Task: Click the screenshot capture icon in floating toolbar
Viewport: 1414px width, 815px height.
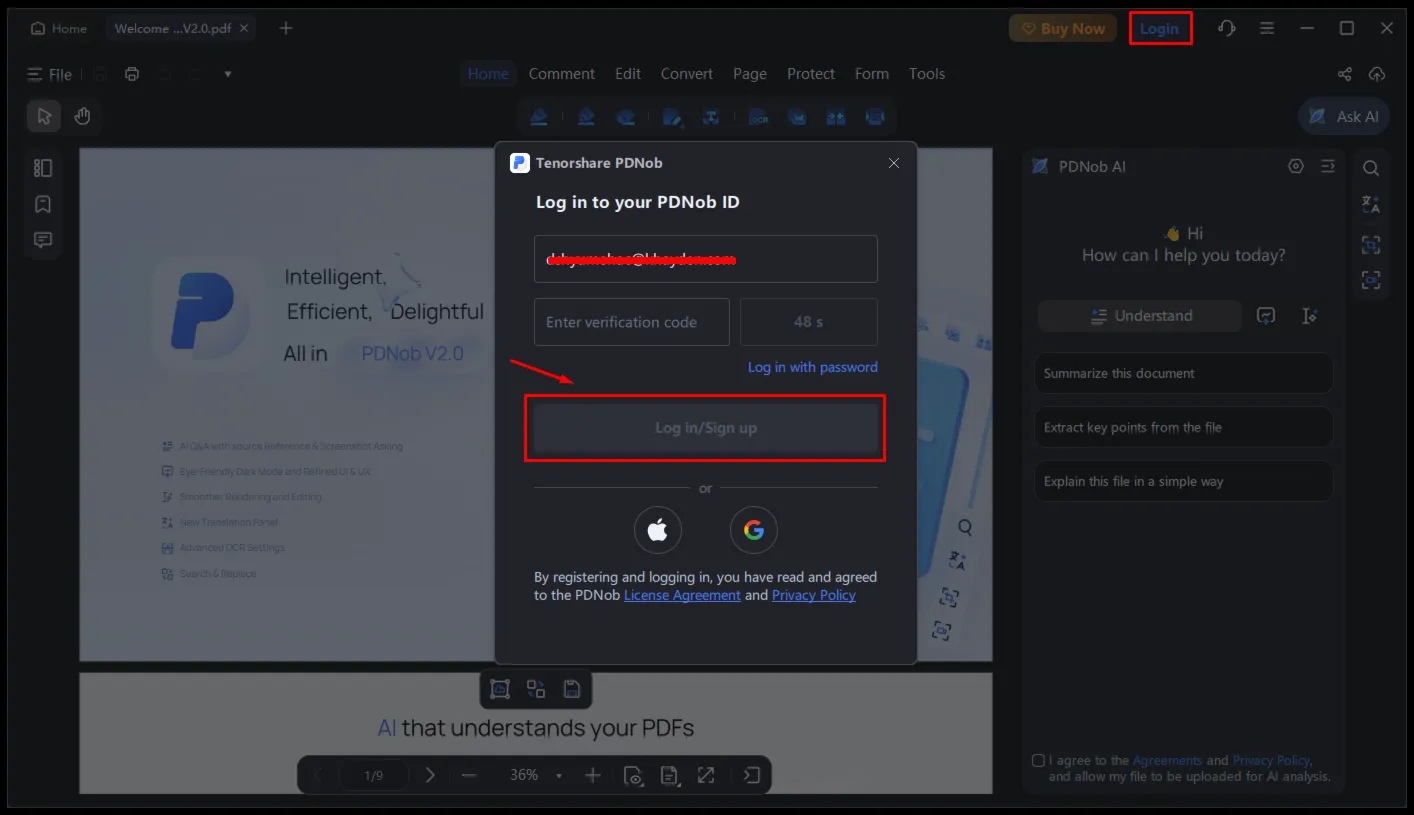Action: pyautogui.click(x=500, y=689)
